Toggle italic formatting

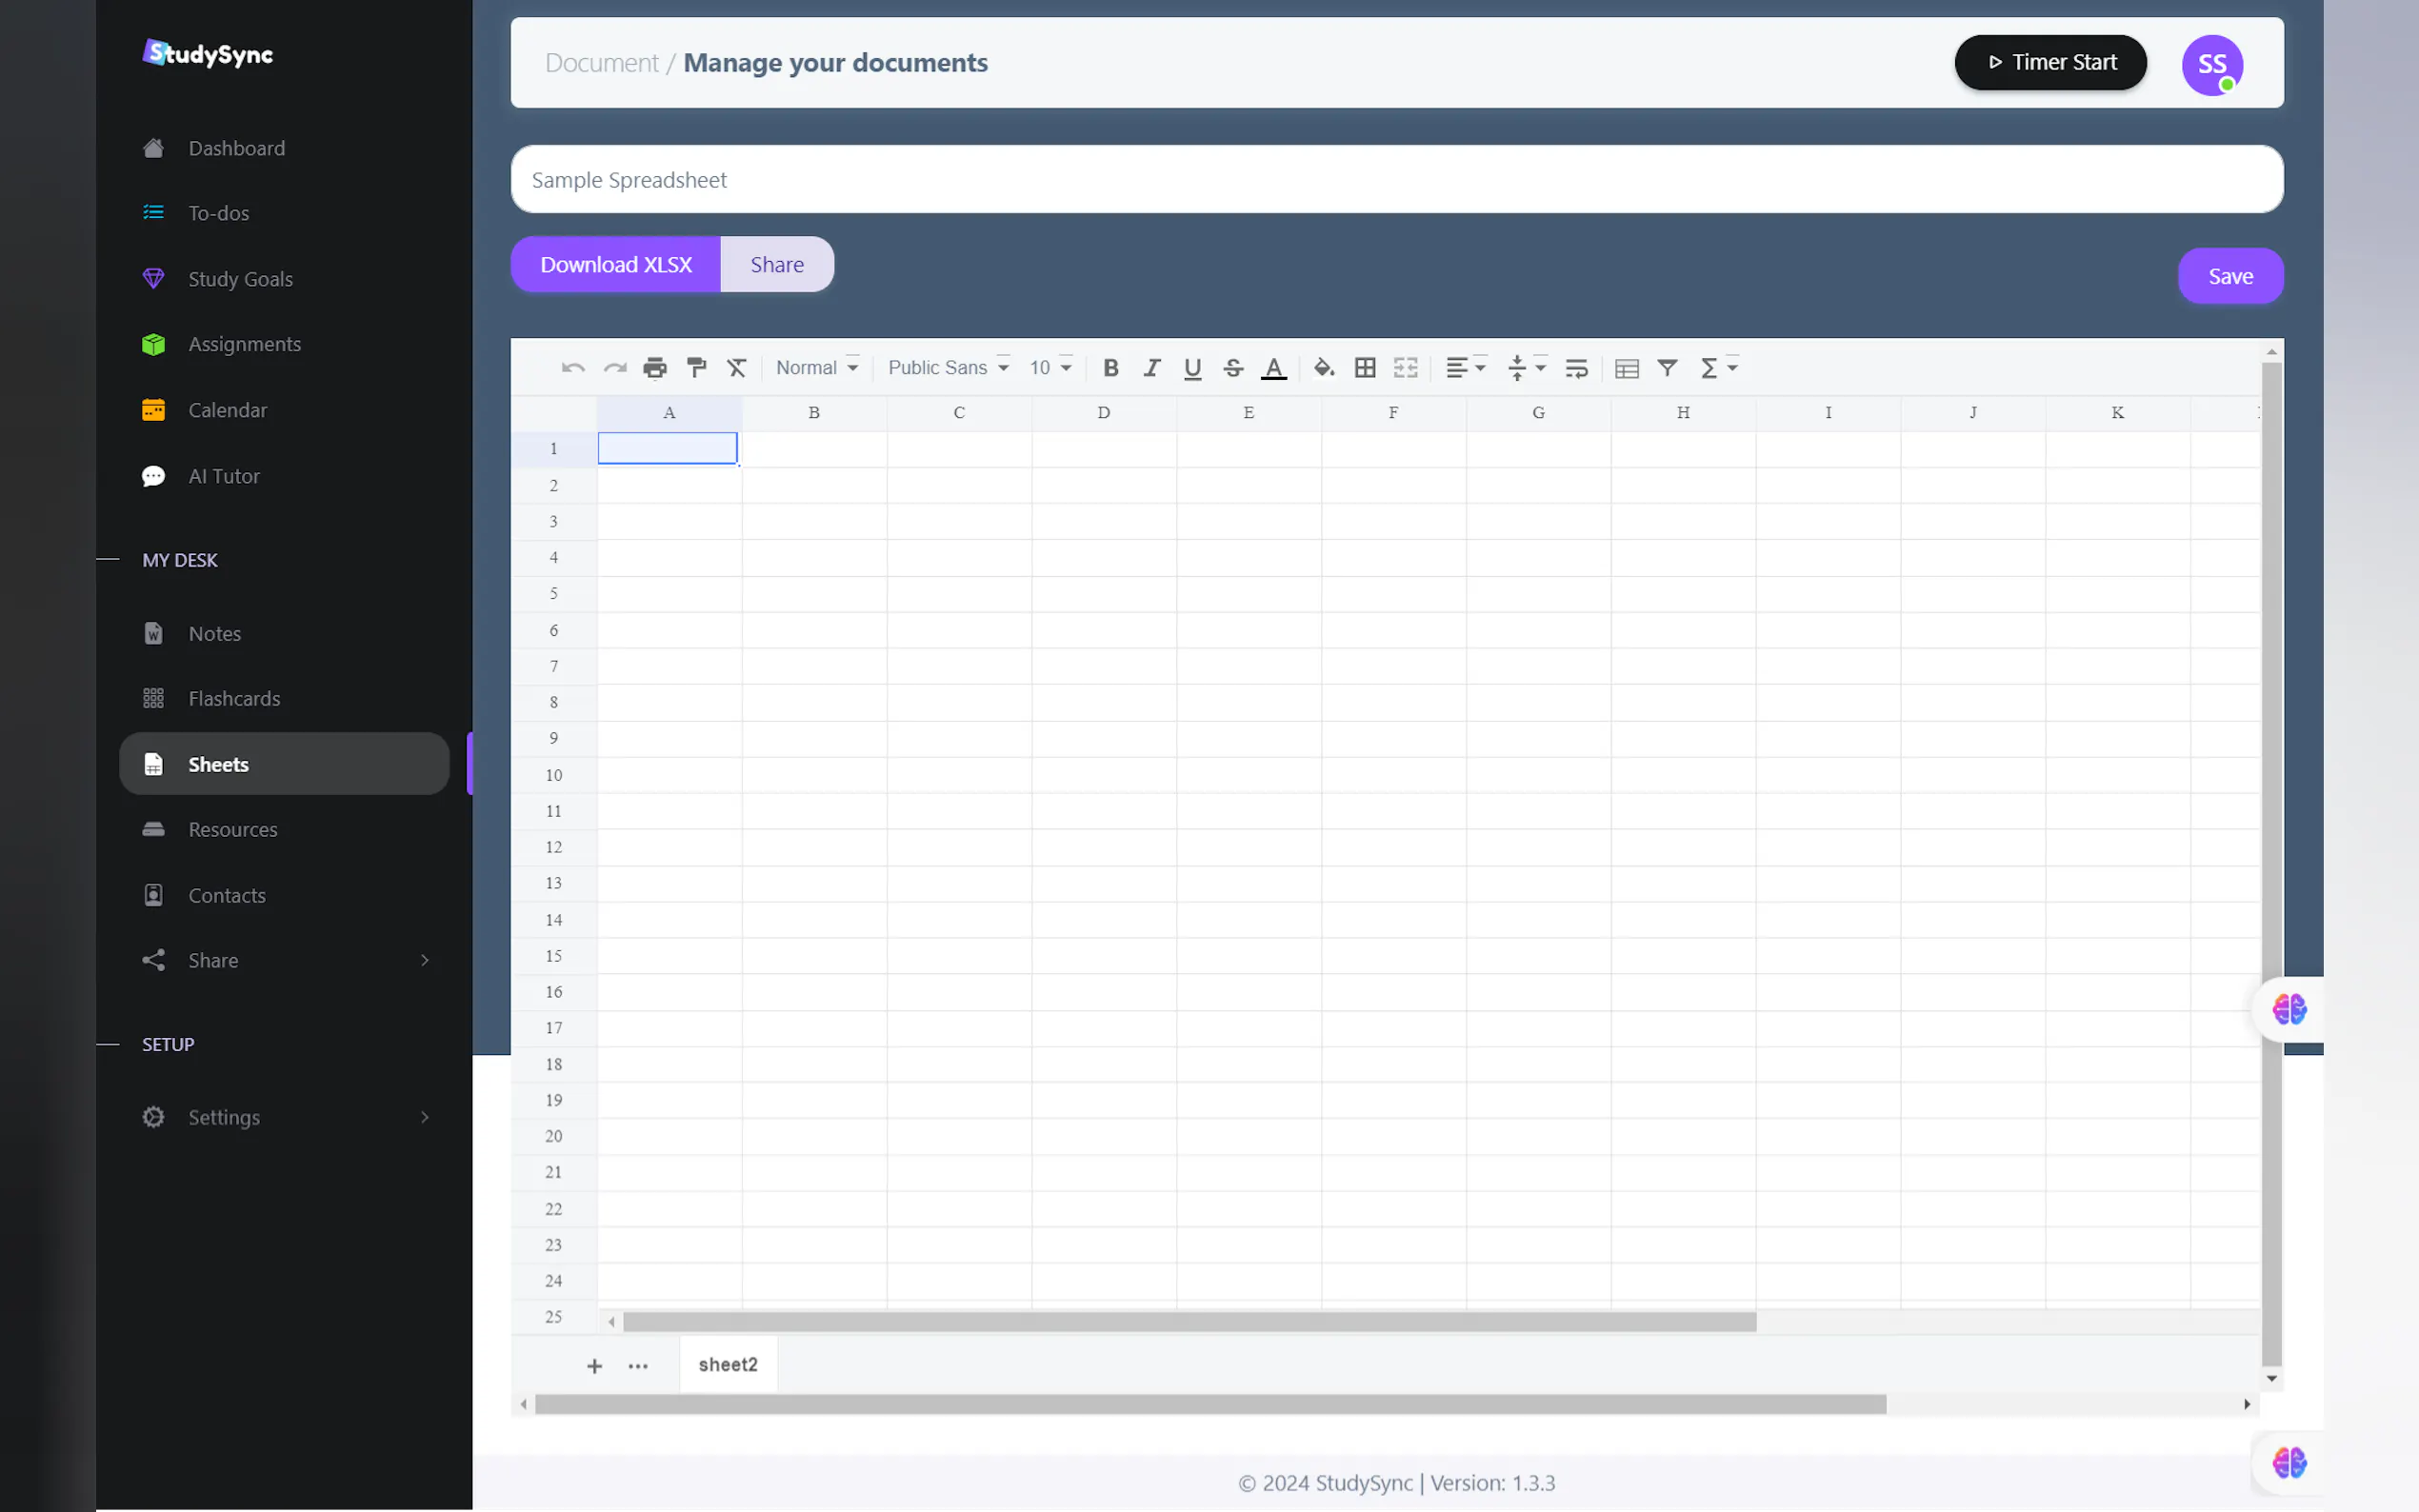point(1151,368)
